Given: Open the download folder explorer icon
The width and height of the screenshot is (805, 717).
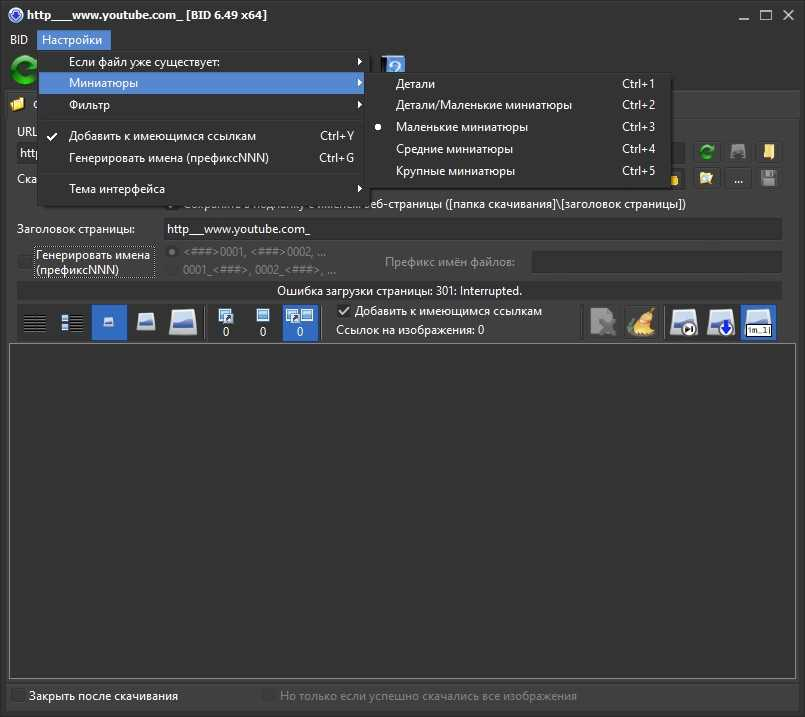Looking at the screenshot, I should [x=707, y=178].
